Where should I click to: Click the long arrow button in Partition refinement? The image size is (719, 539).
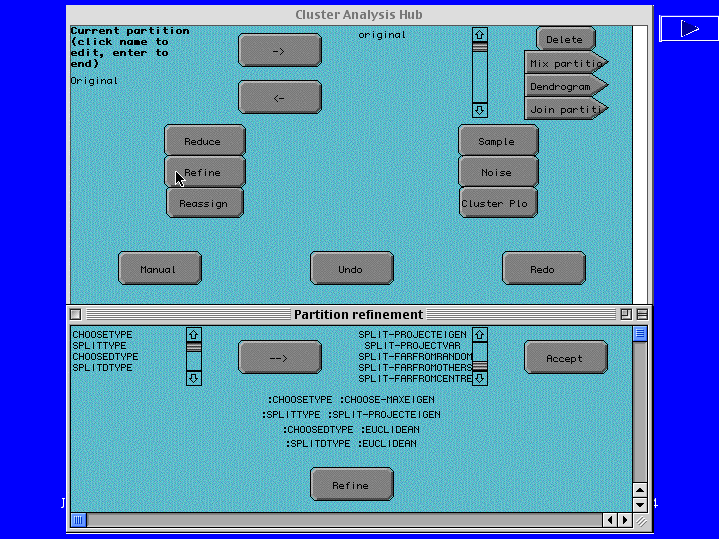(x=279, y=357)
